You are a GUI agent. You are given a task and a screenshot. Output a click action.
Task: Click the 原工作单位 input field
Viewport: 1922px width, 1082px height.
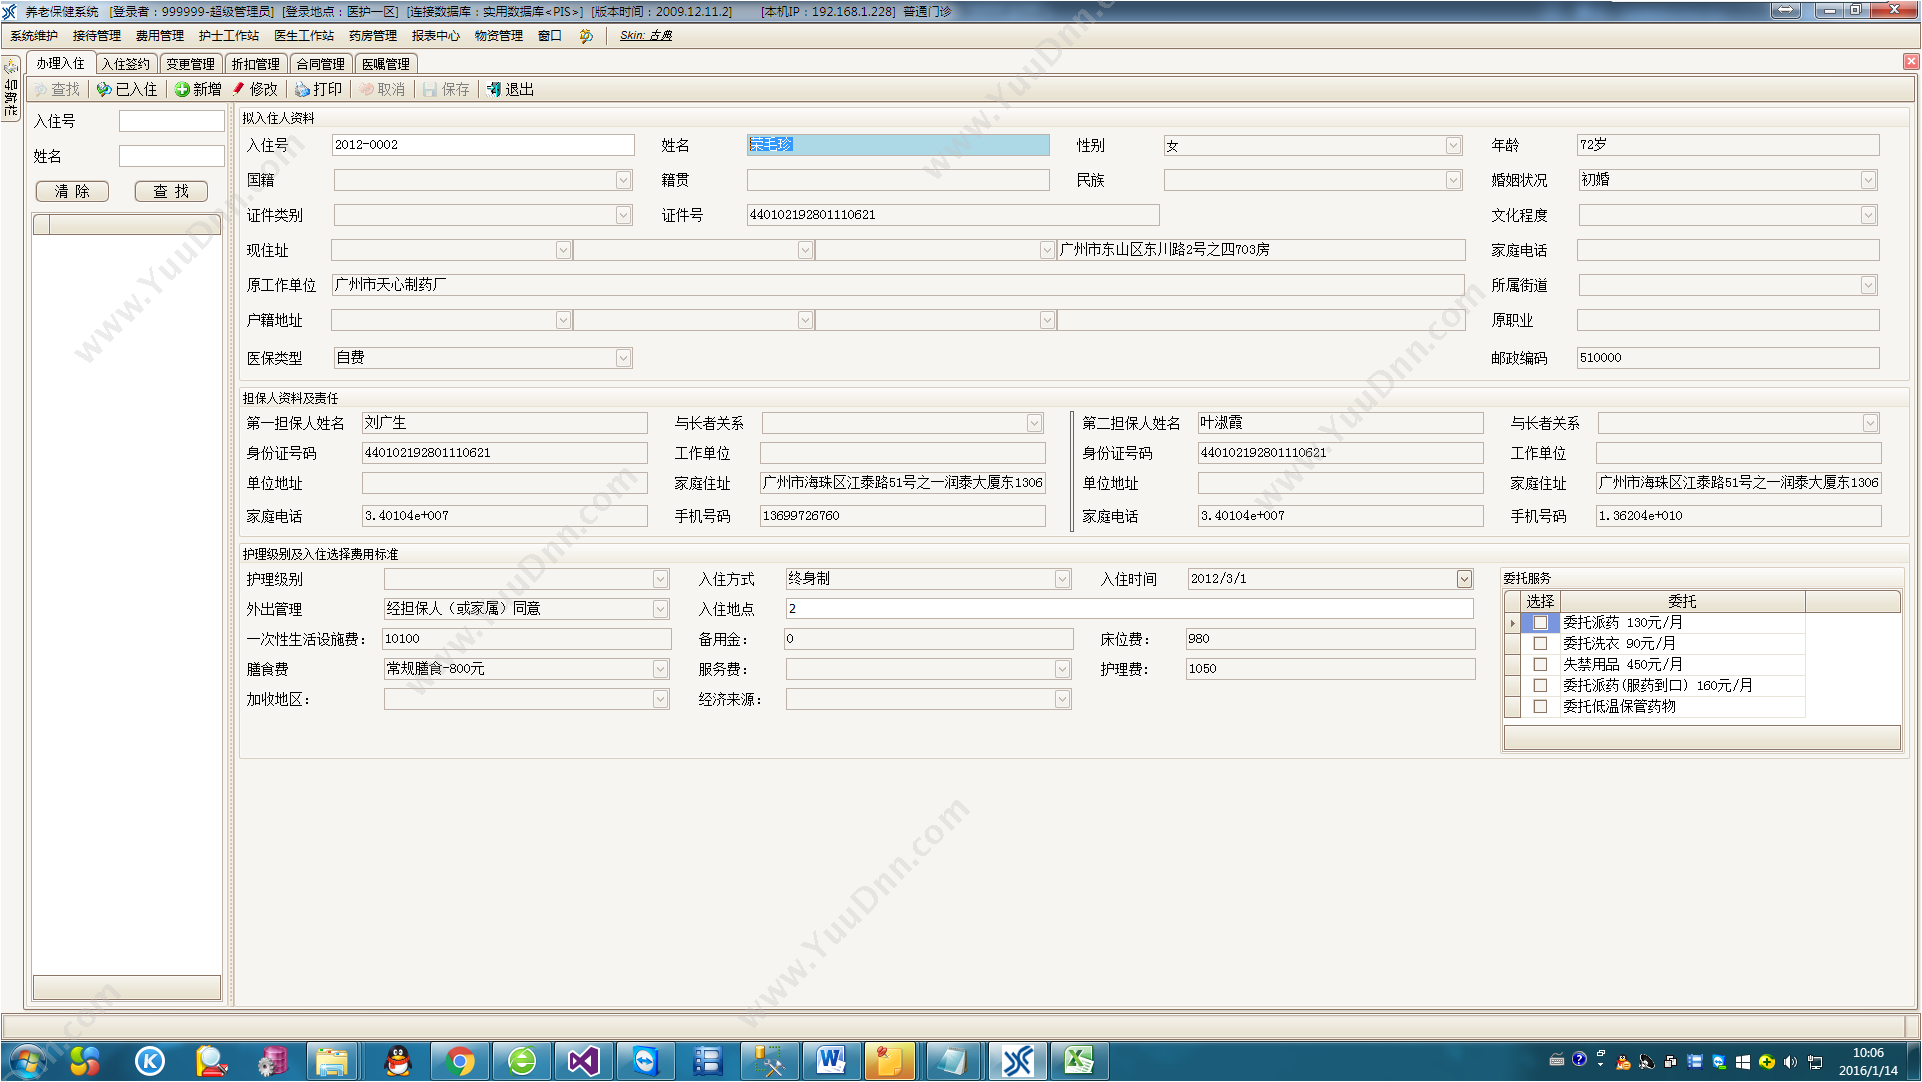[x=898, y=285]
